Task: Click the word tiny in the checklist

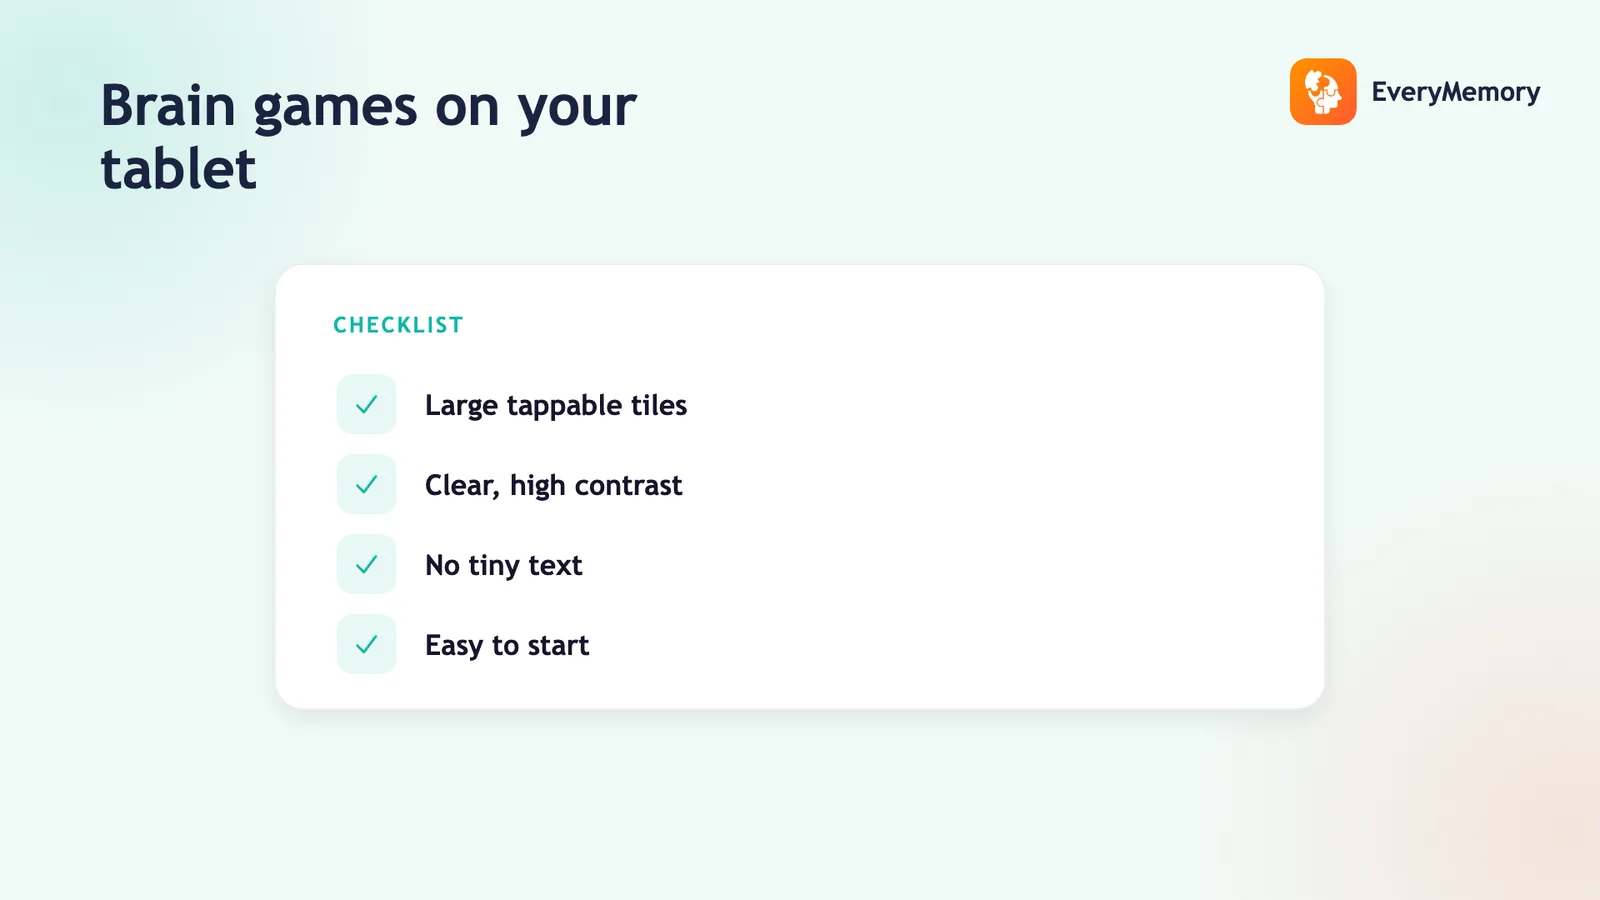Action: click(x=494, y=567)
